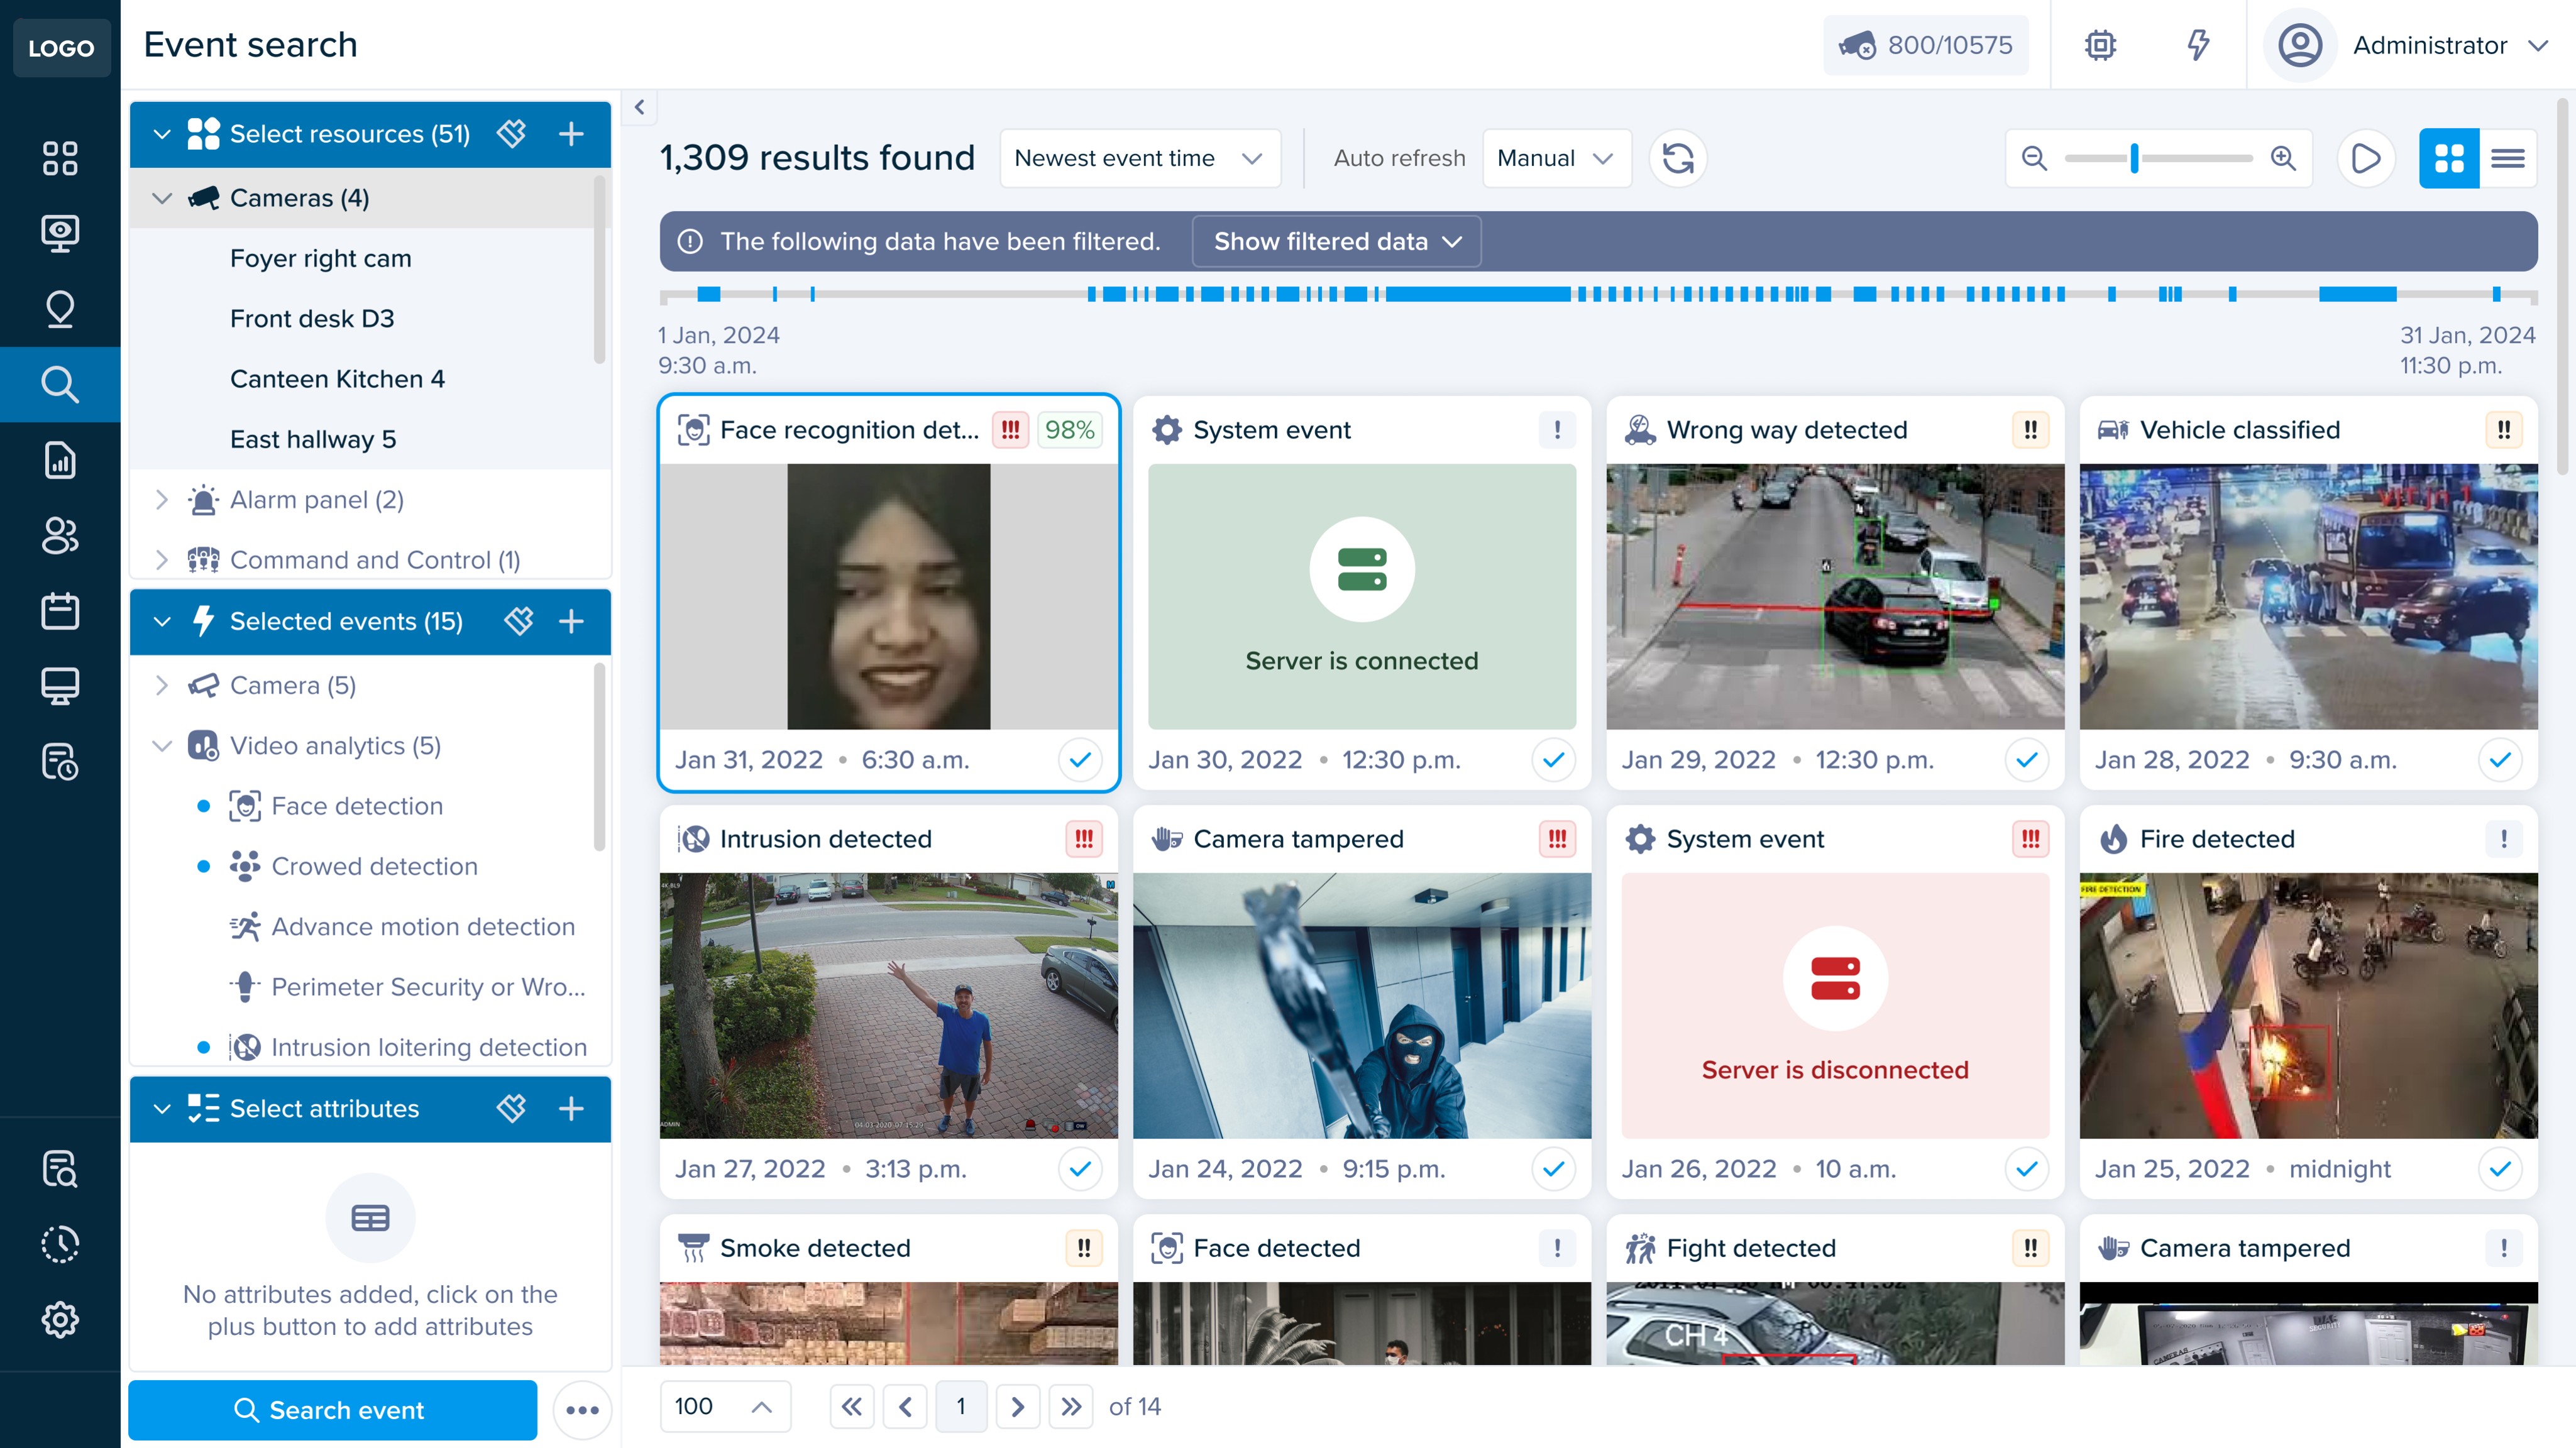Click the play slideshow icon

2365,158
